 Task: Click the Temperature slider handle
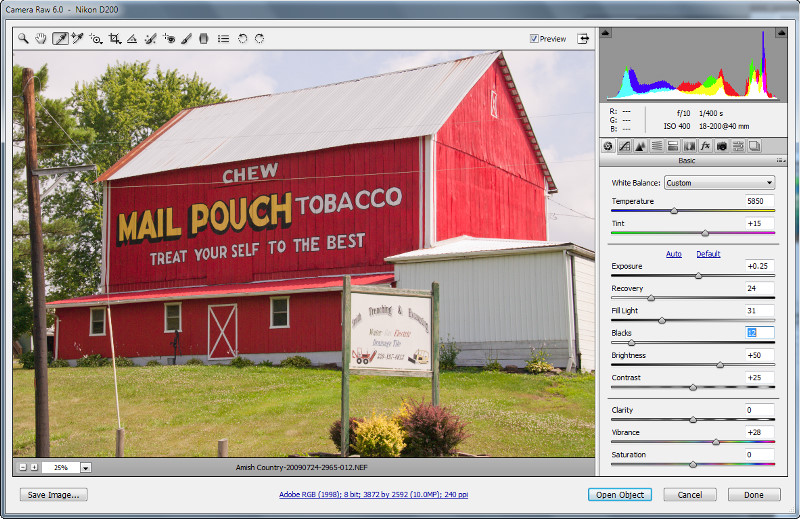(674, 210)
